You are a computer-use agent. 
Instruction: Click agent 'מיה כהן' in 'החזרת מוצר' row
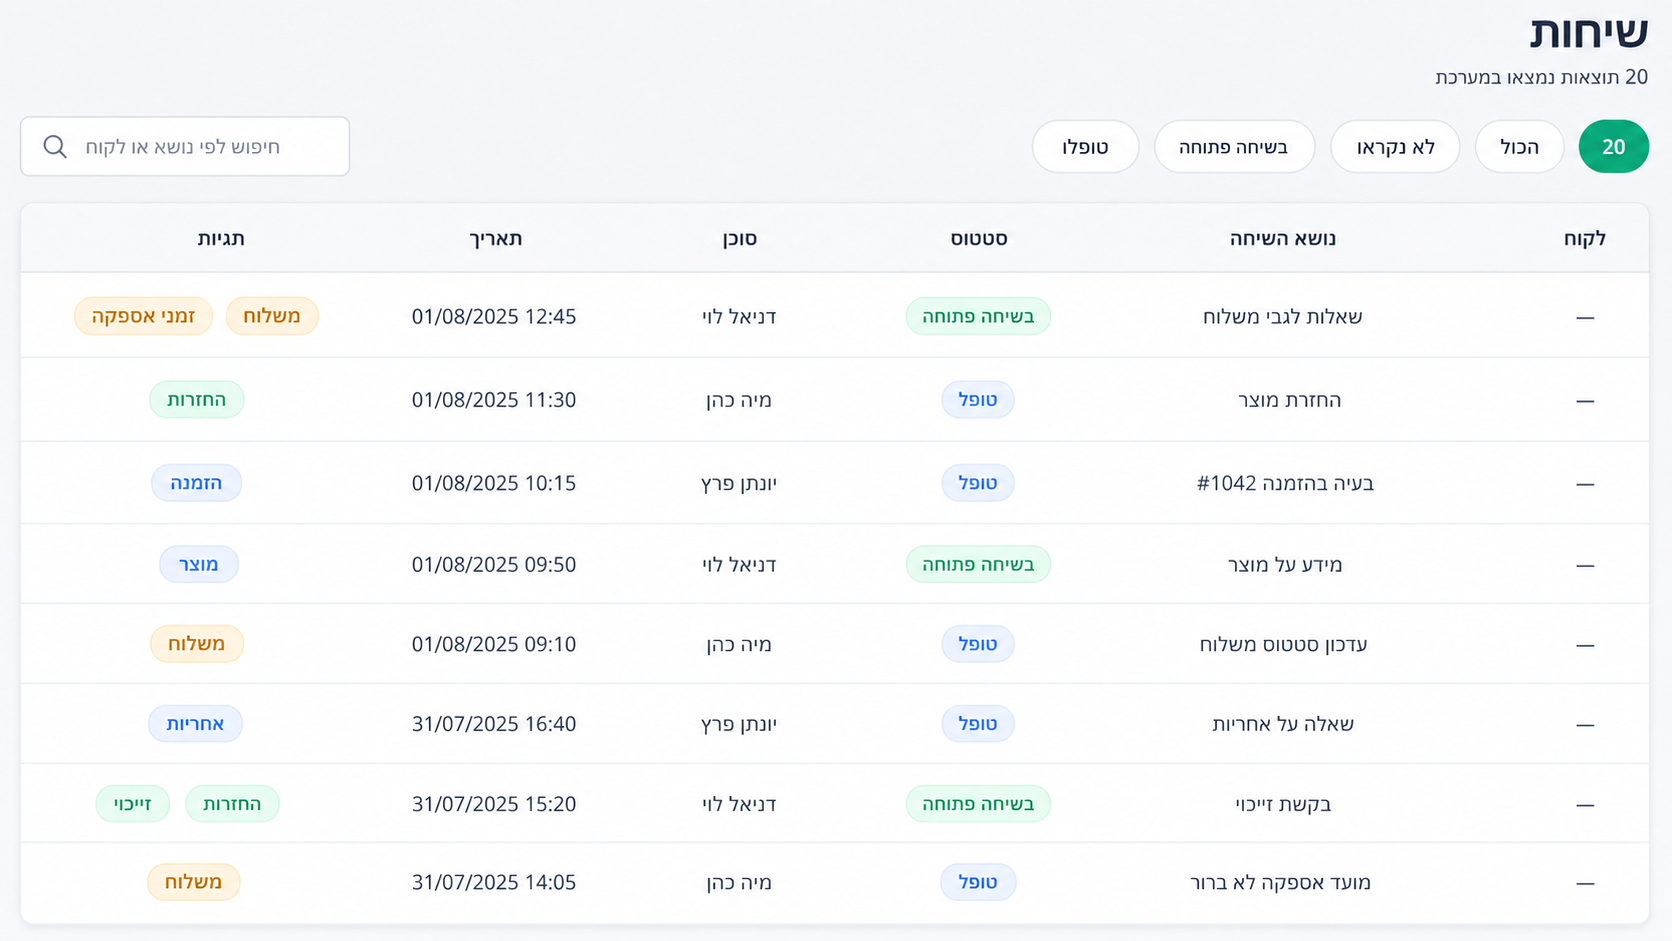[x=739, y=400]
